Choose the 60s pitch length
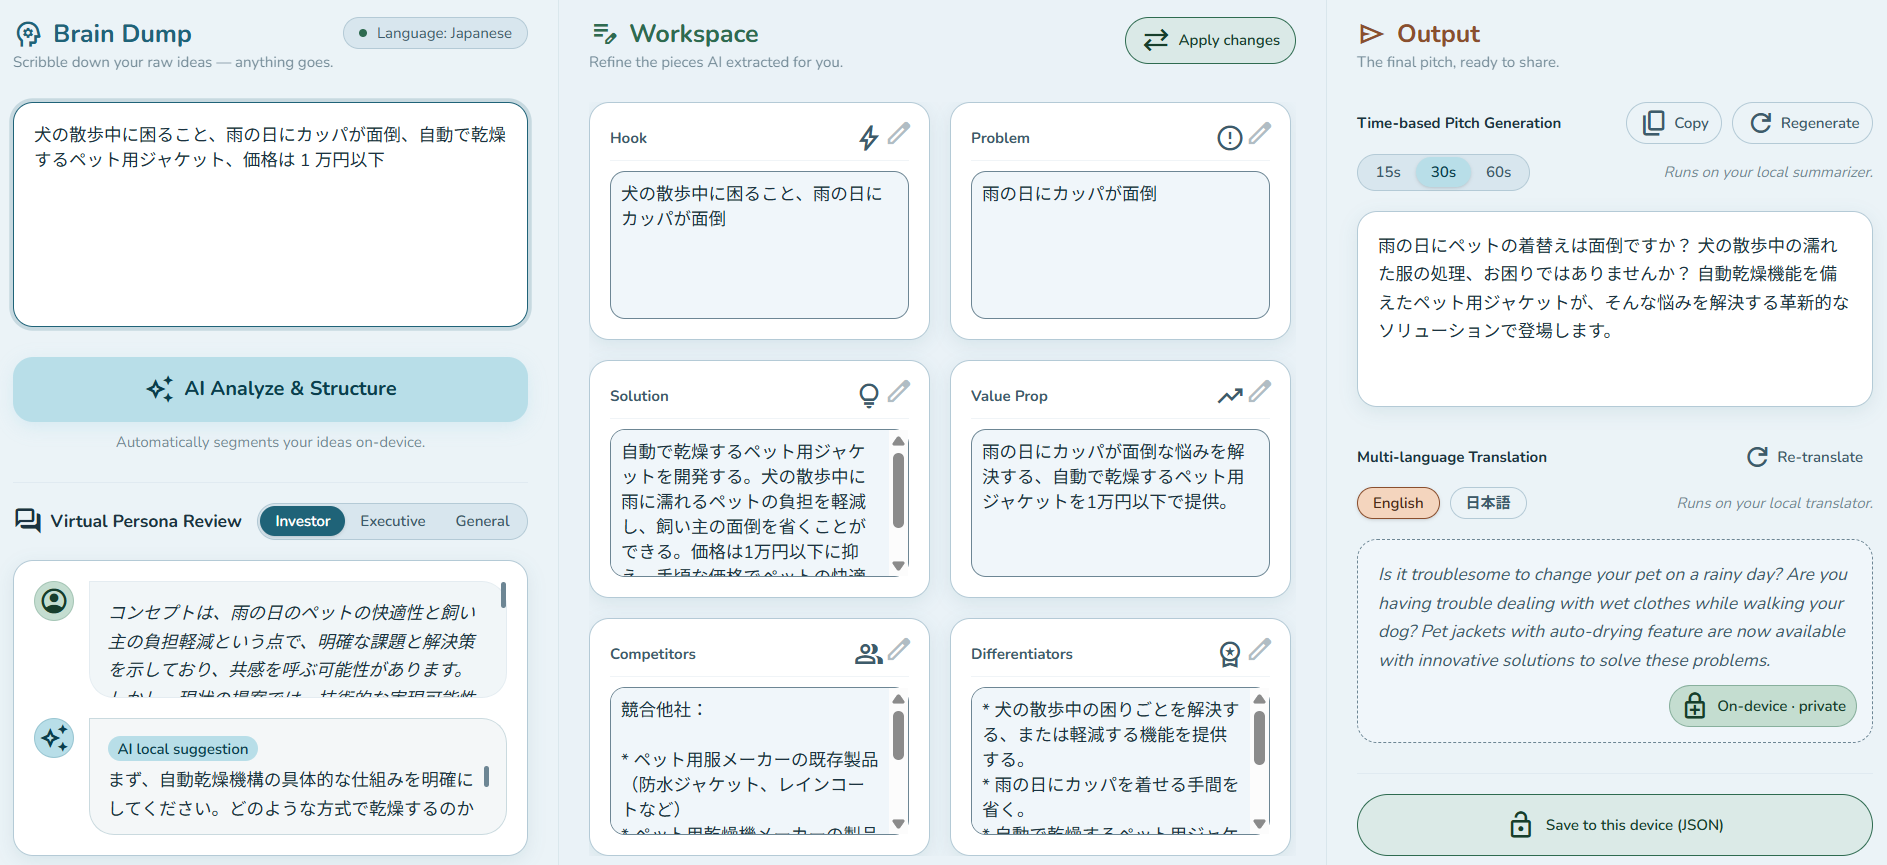 pyautogui.click(x=1498, y=172)
